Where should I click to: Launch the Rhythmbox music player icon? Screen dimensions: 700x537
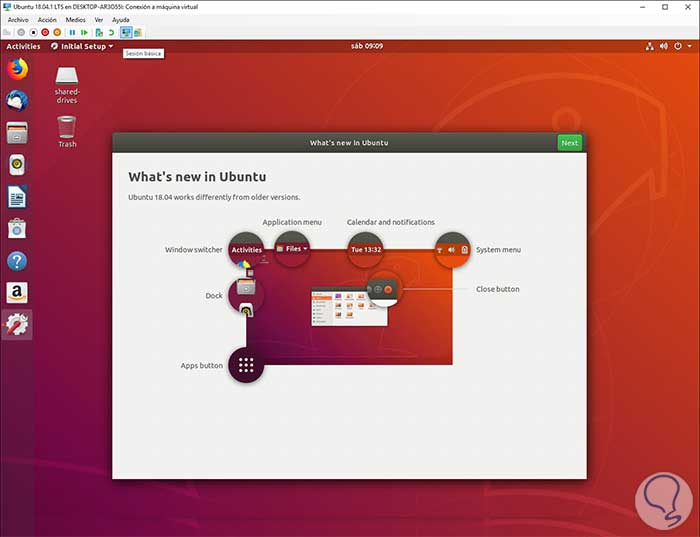pos(17,165)
